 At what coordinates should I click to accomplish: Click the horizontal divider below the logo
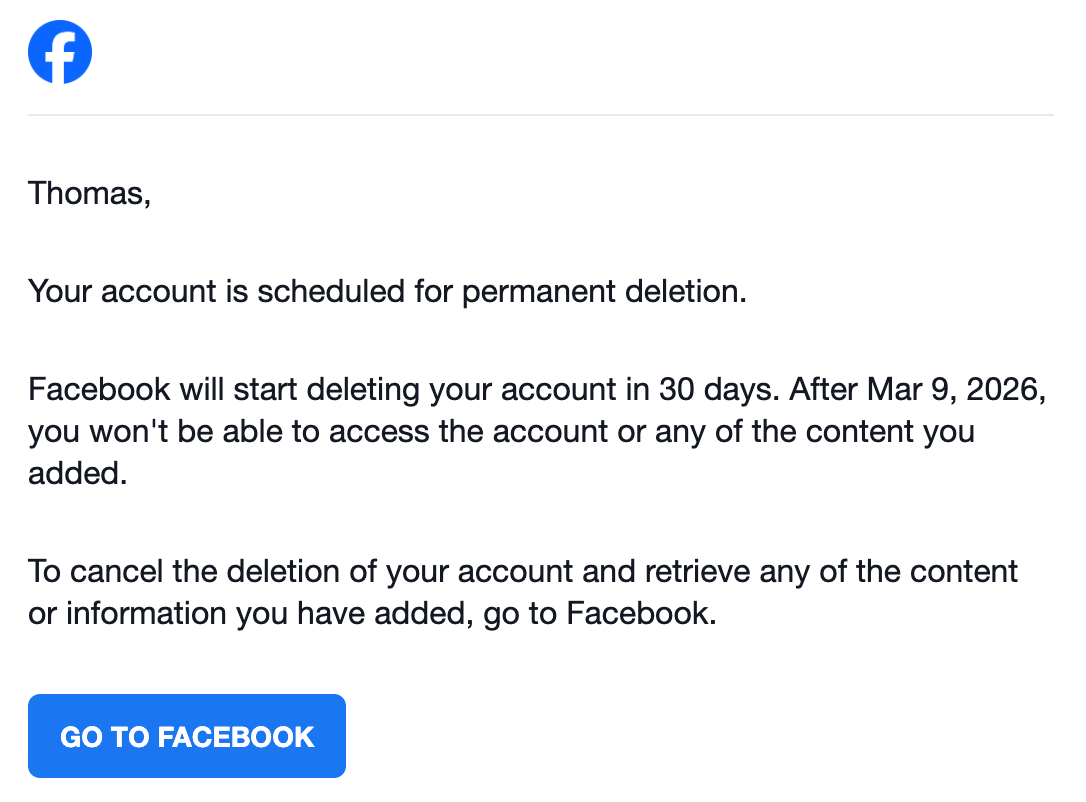(540, 115)
